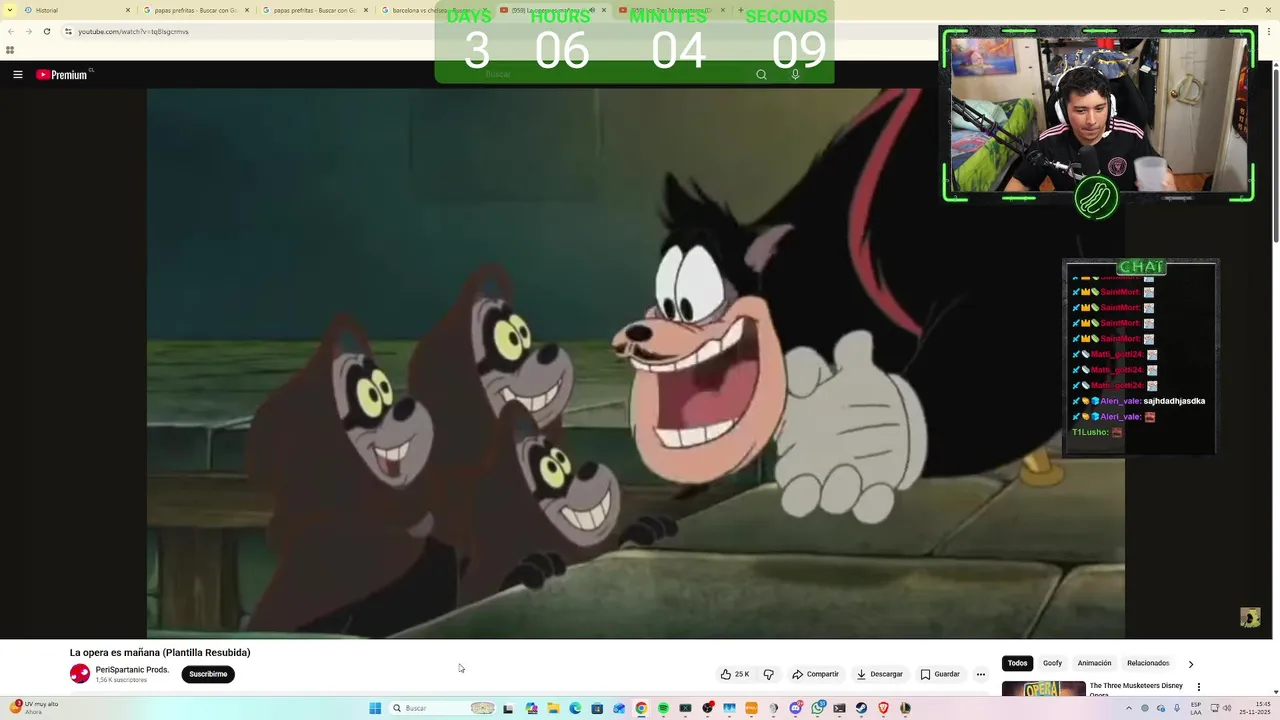This screenshot has width=1280, height=720.
Task: Open Brave browser from the taskbar
Action: tap(883, 708)
